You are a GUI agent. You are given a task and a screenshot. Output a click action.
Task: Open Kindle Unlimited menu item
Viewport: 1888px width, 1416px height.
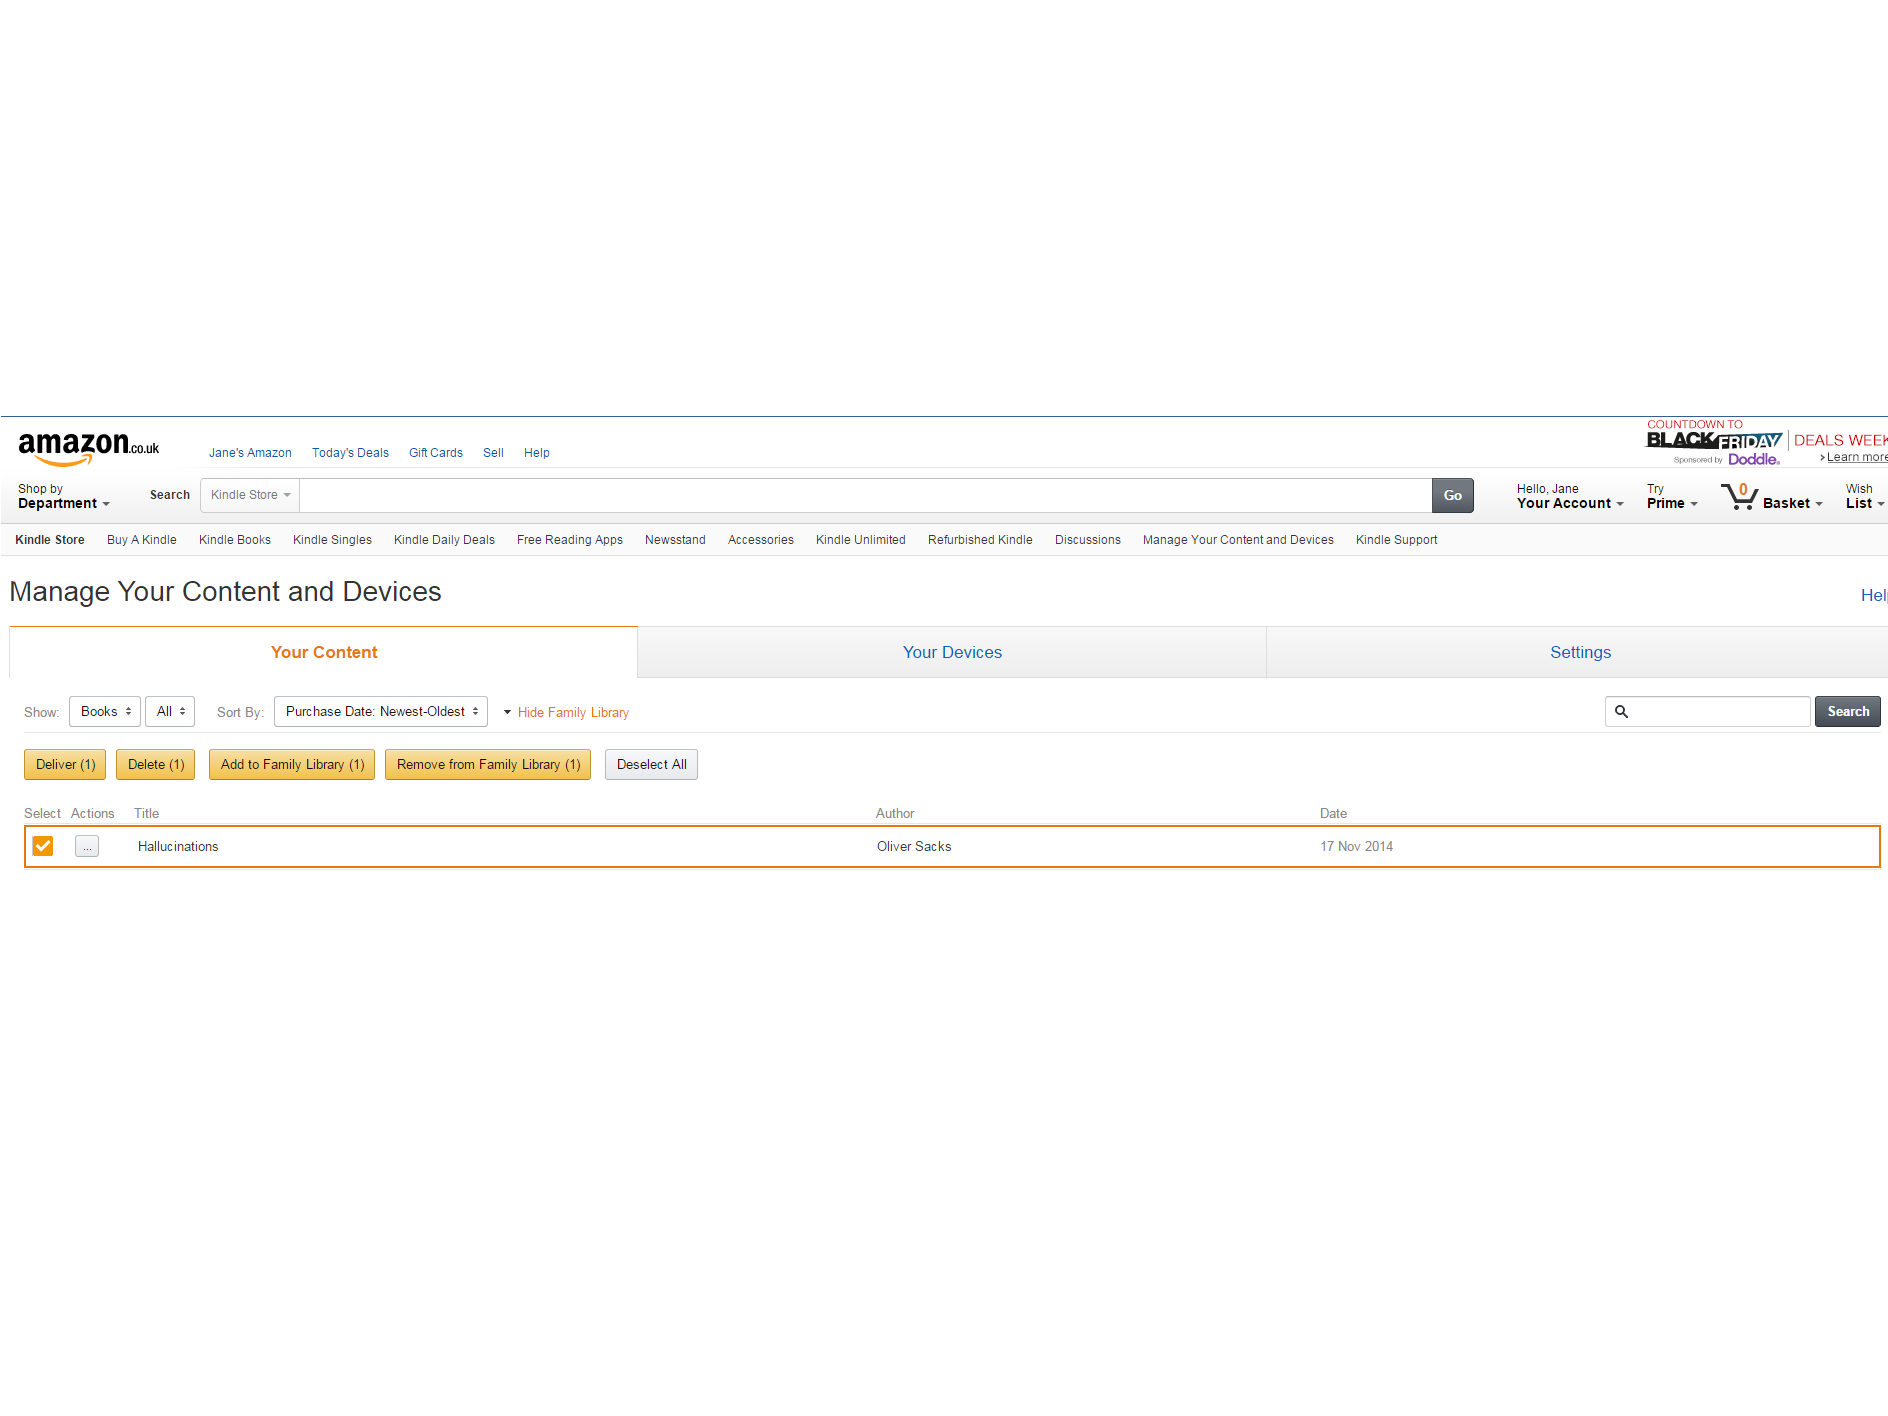click(861, 540)
